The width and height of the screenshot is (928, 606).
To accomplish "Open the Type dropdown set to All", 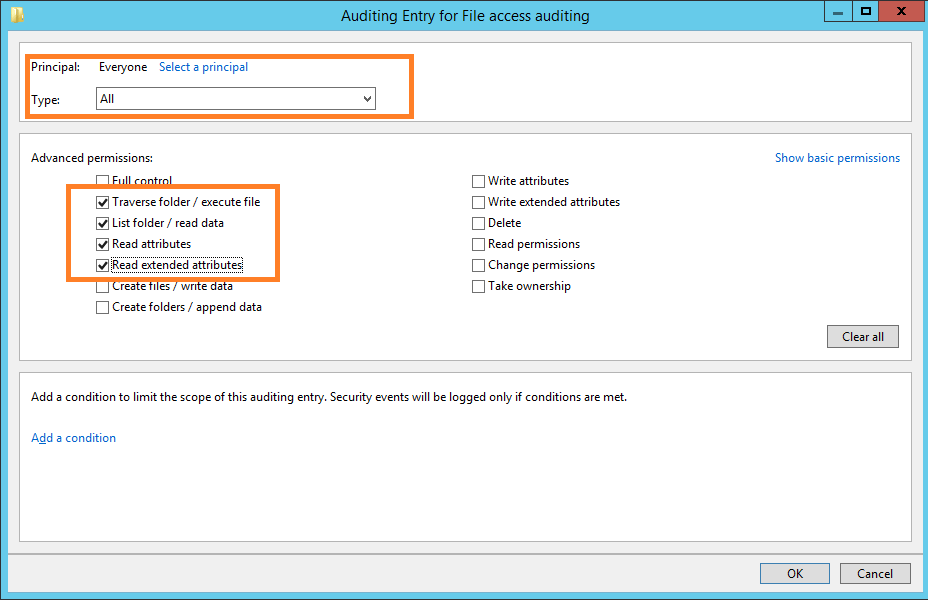I will (236, 99).
